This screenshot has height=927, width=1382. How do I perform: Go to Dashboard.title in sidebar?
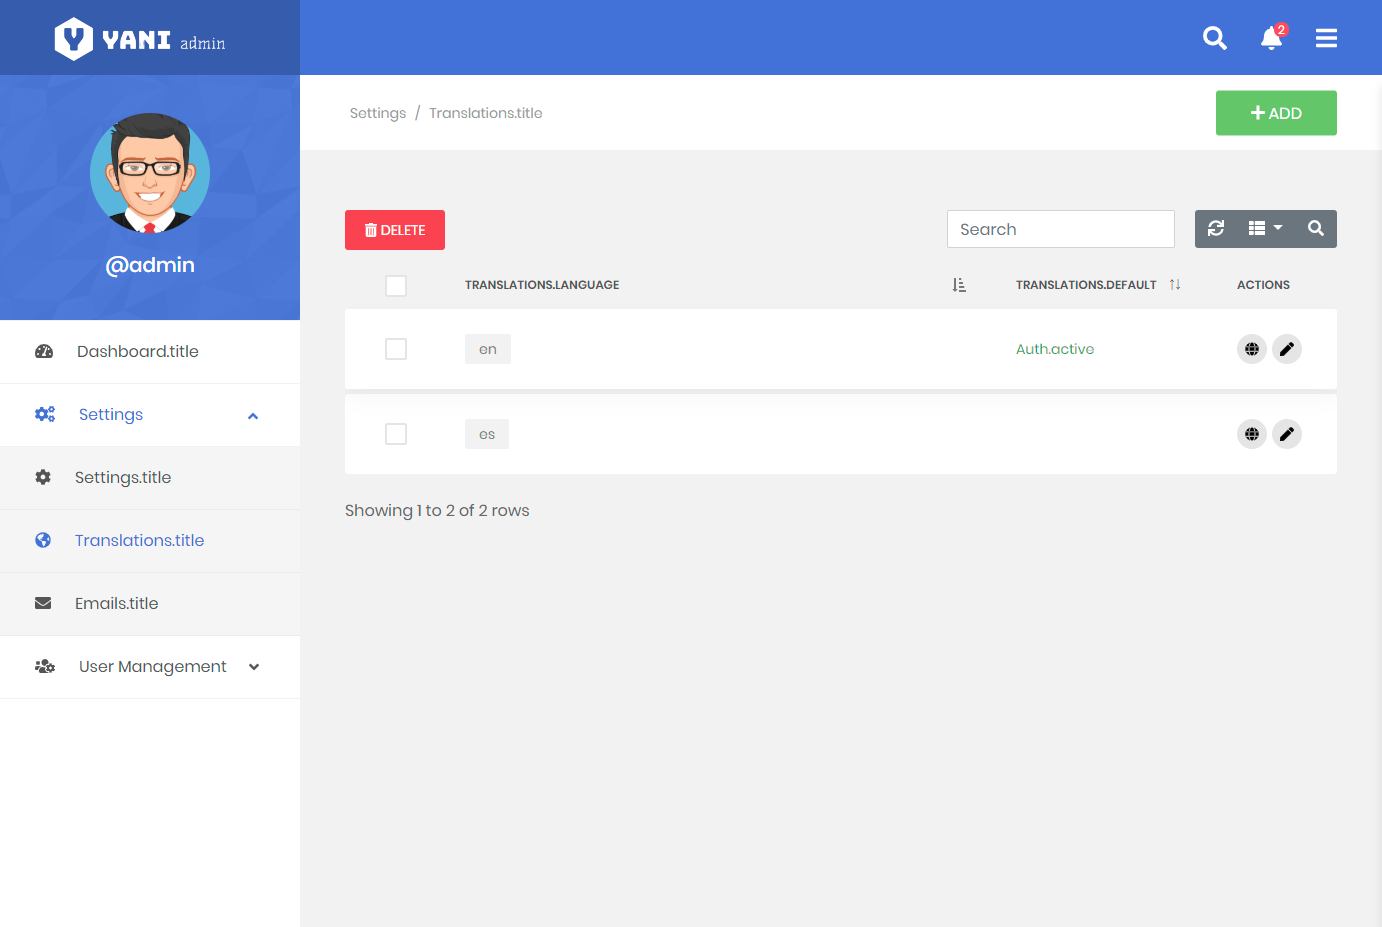tap(138, 352)
